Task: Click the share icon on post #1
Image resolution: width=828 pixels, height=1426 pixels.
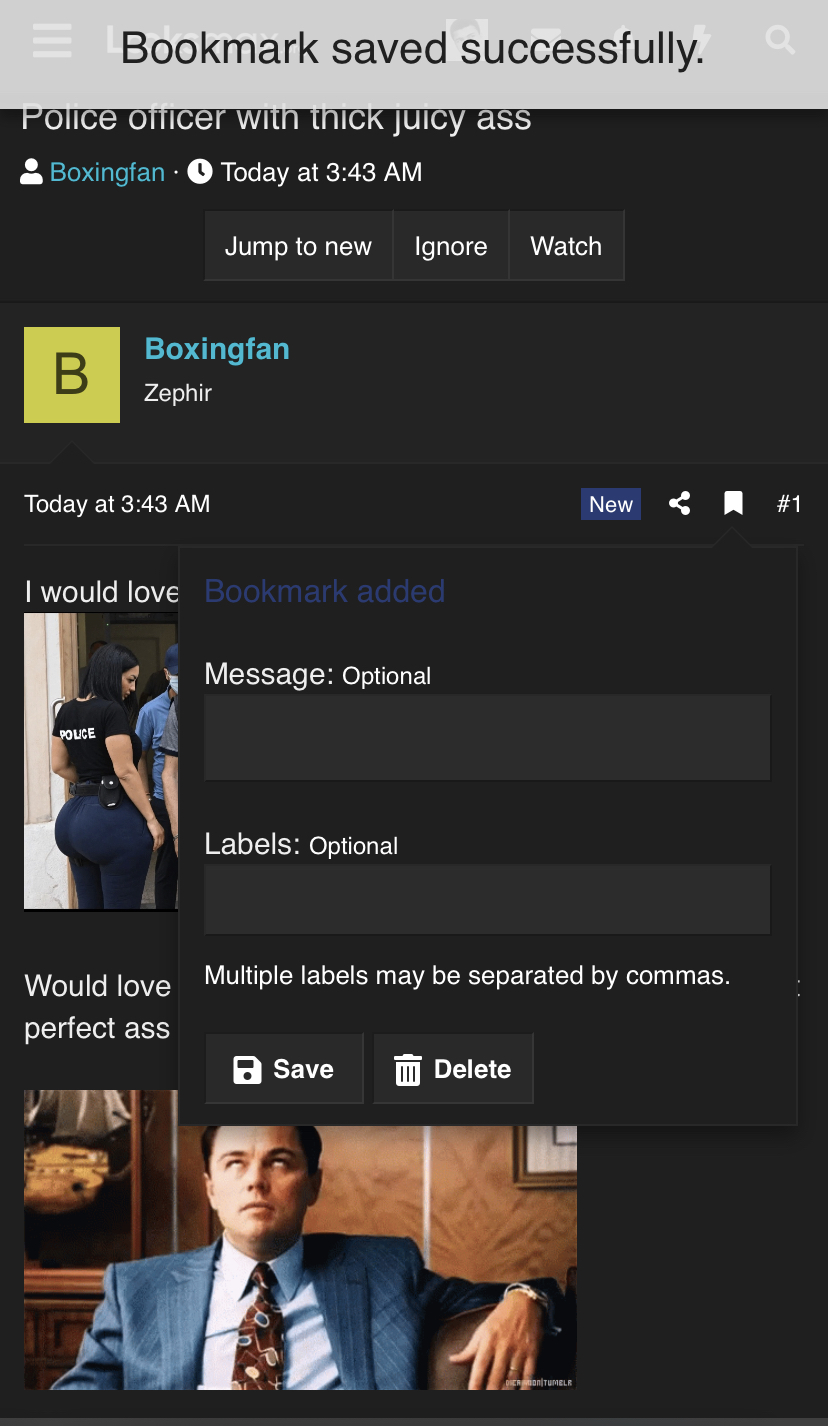Action: coord(680,503)
